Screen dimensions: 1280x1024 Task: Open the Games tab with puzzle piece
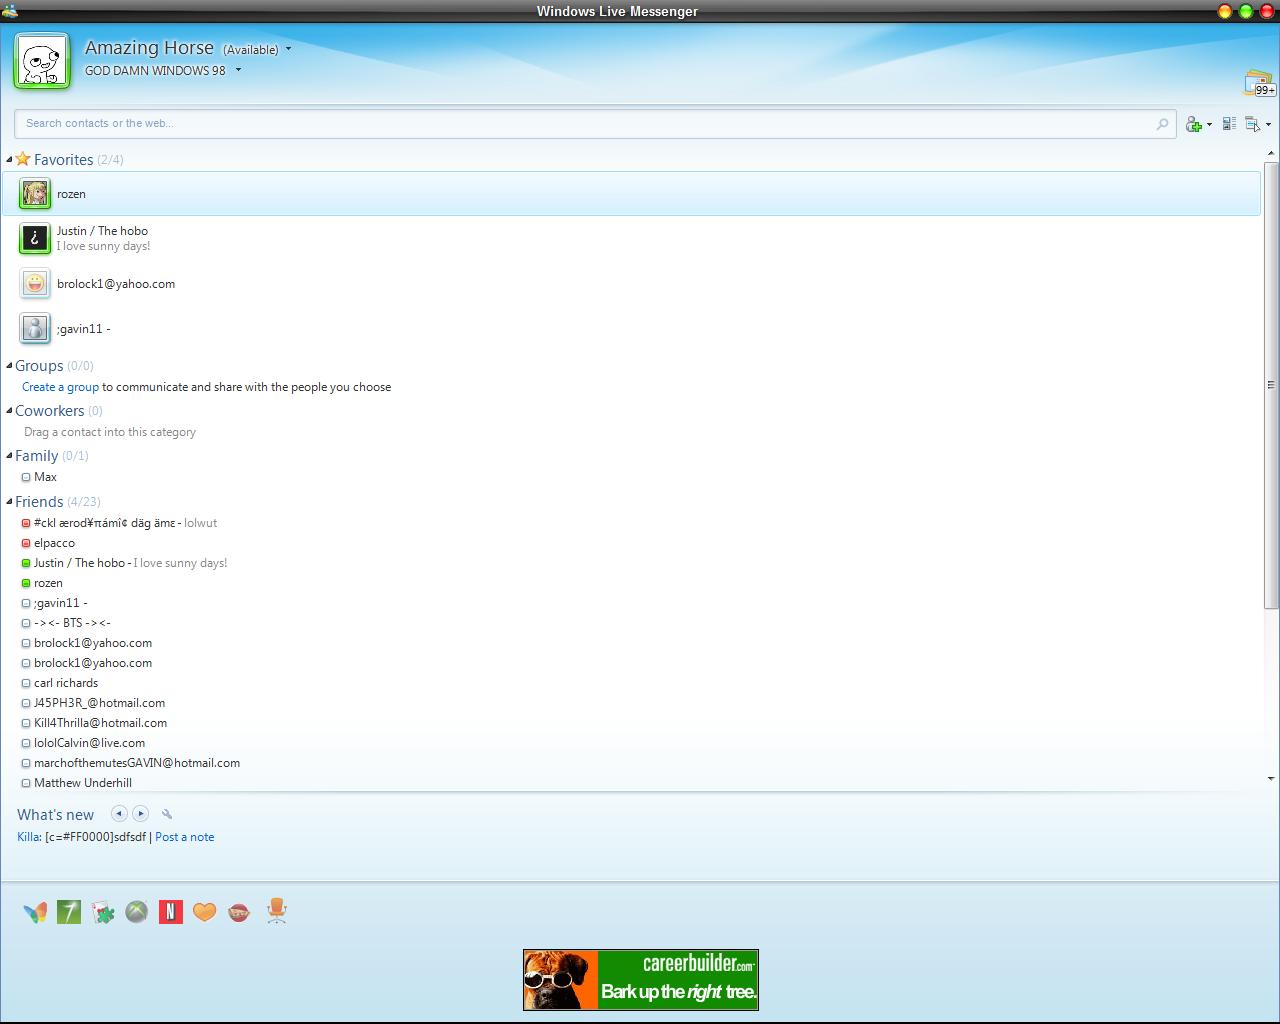point(103,912)
